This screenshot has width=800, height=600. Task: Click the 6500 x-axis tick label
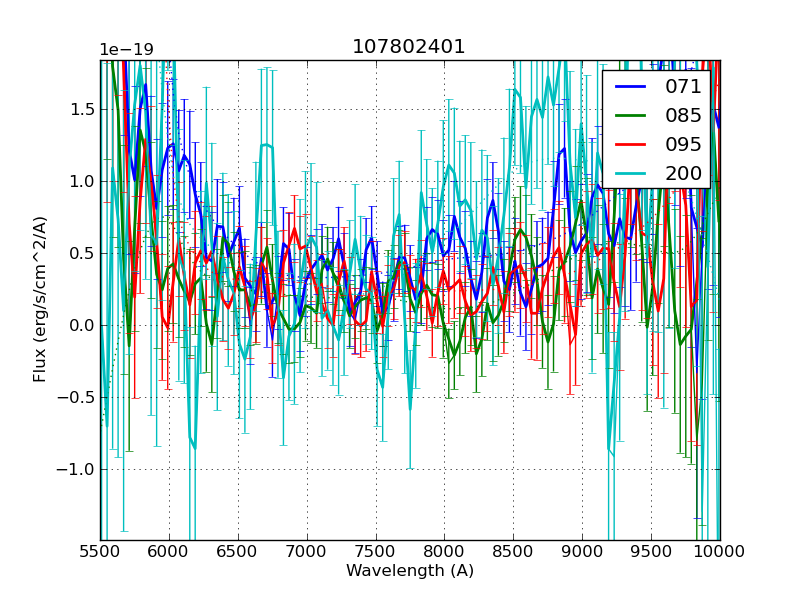coord(238,551)
